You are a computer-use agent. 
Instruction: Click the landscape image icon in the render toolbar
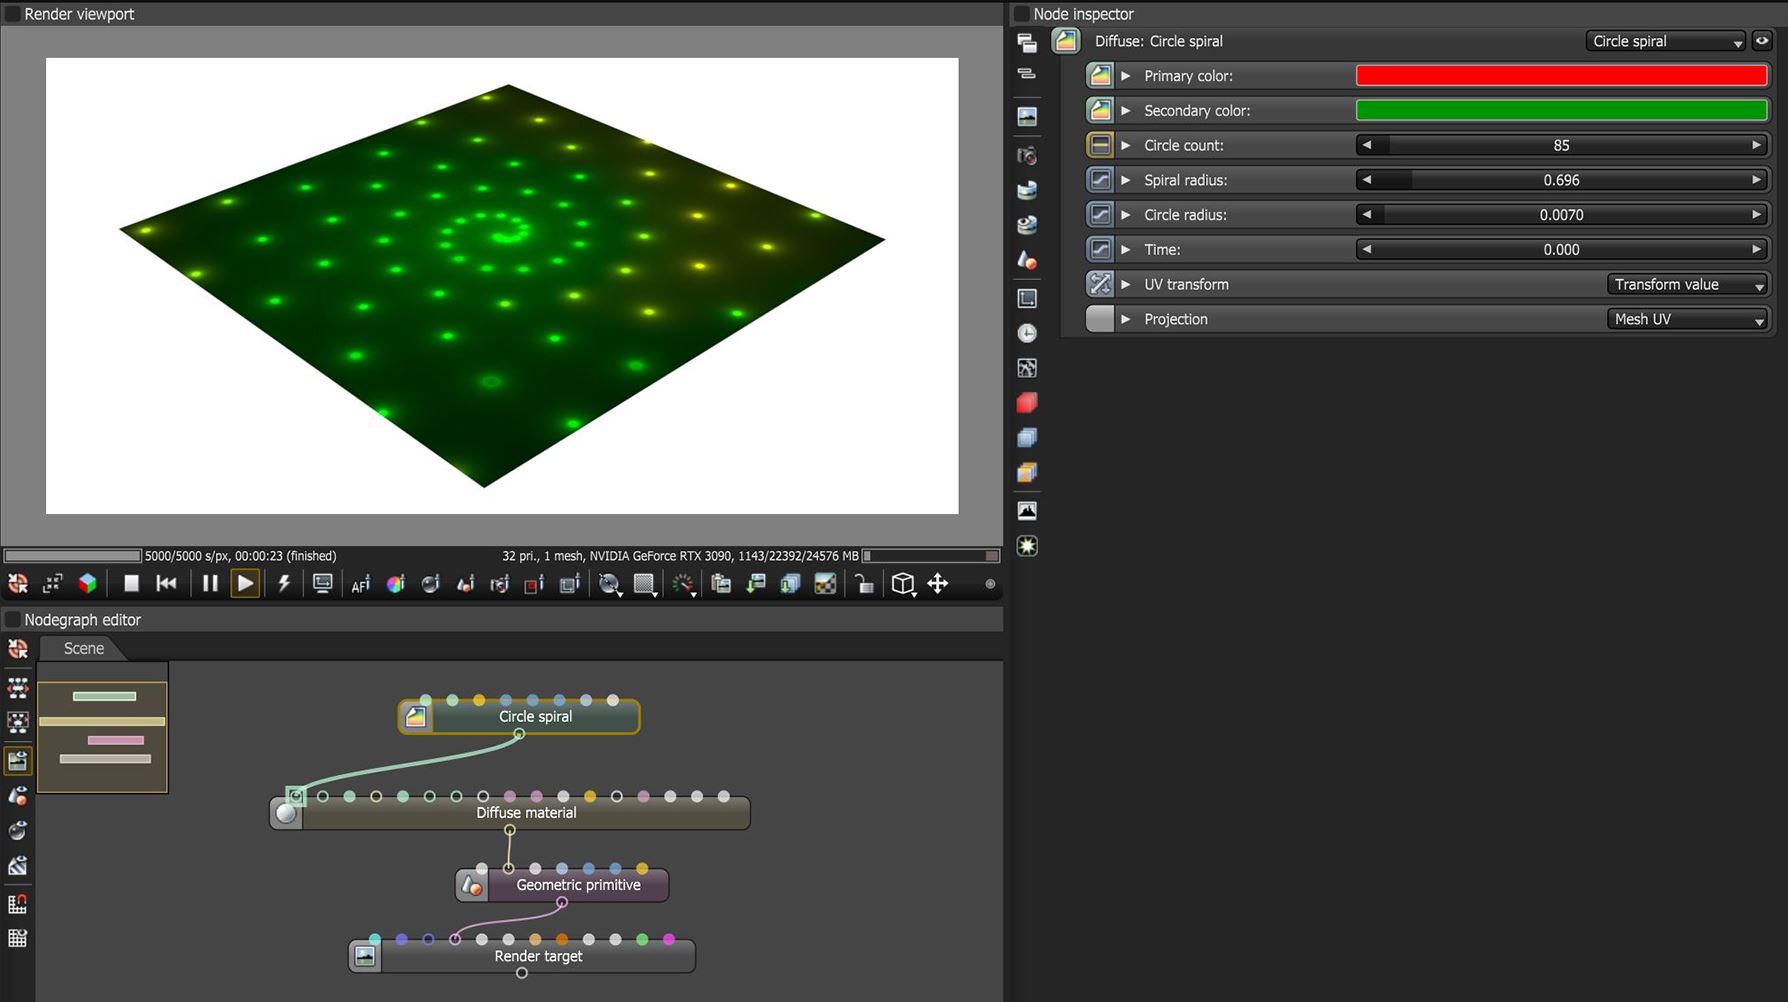coord(825,584)
